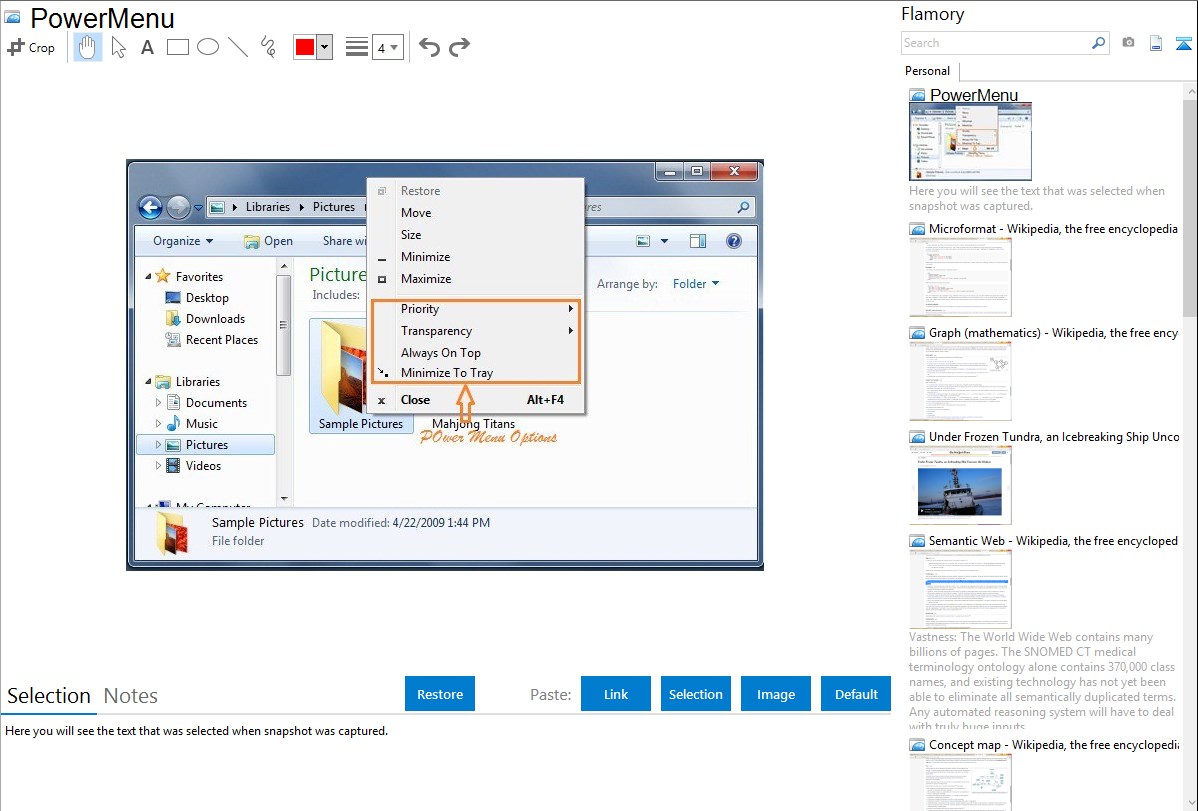Click the Mahjong Titans item label
The width and height of the screenshot is (1198, 811).
coord(473,424)
